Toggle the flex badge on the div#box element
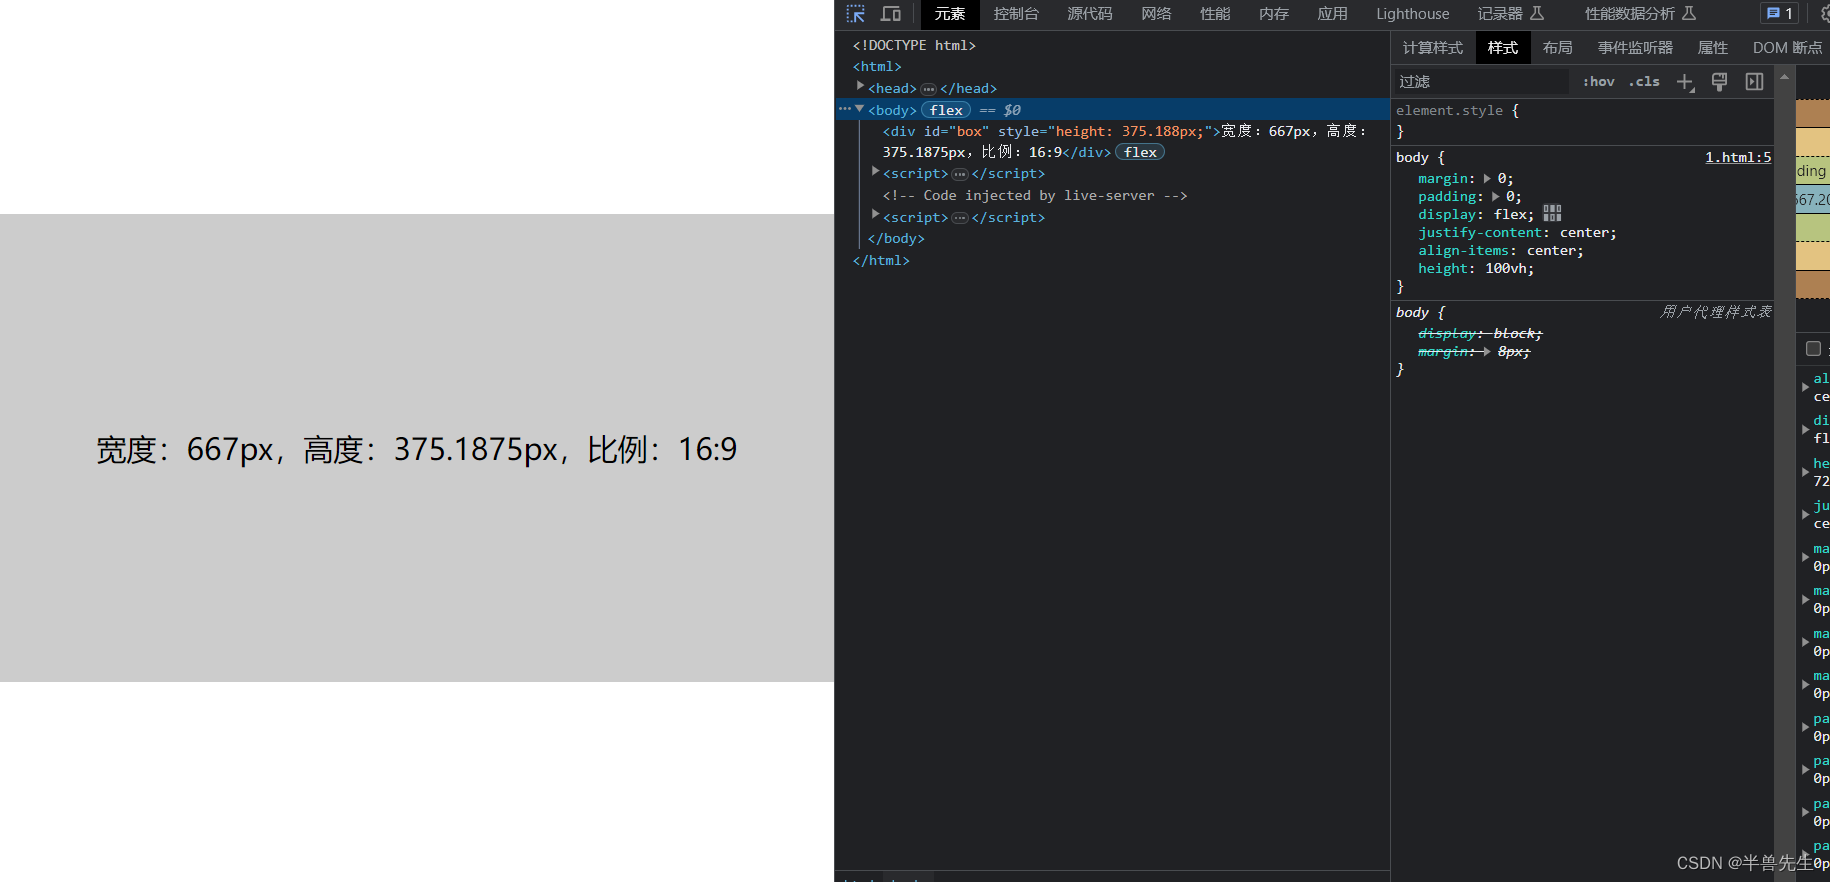The height and width of the screenshot is (882, 1830). point(1140,152)
